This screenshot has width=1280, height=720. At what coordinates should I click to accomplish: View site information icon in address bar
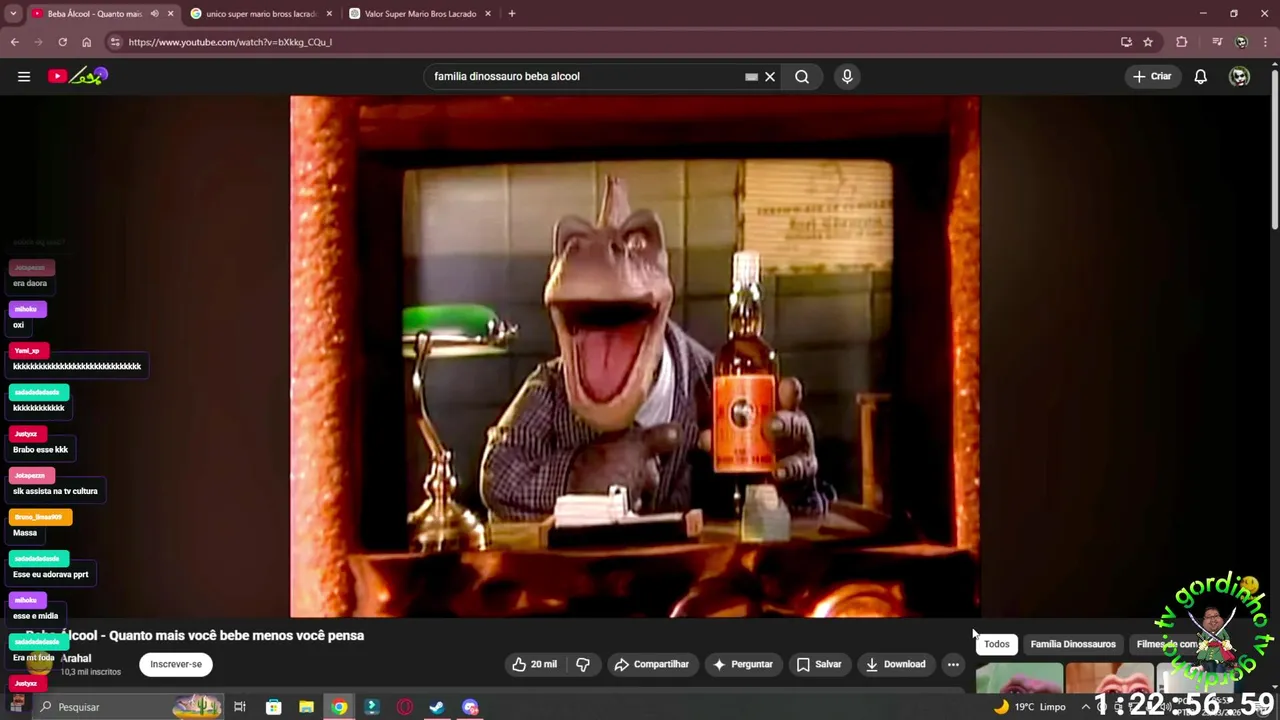[x=116, y=42]
